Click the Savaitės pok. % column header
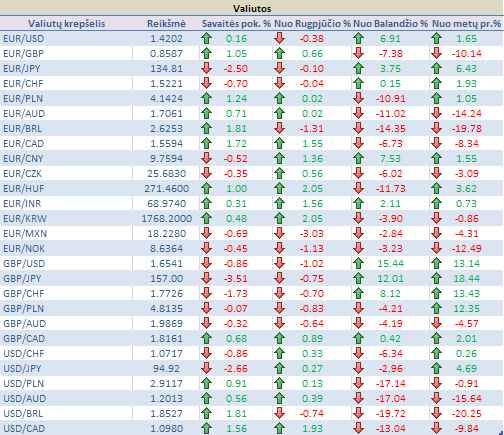The image size is (504, 435). point(236,24)
